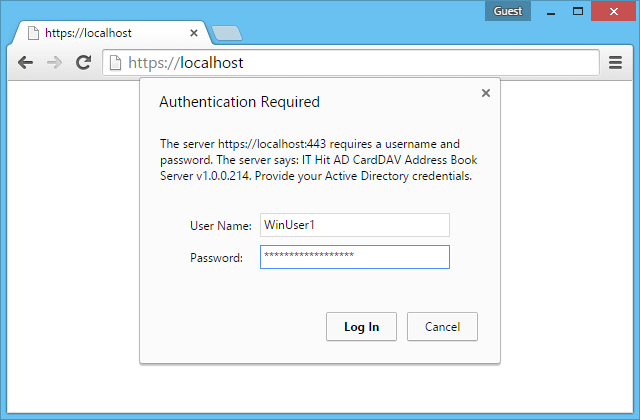This screenshot has width=640, height=420.
Task: Close the https://localhost tab
Action: (194, 33)
